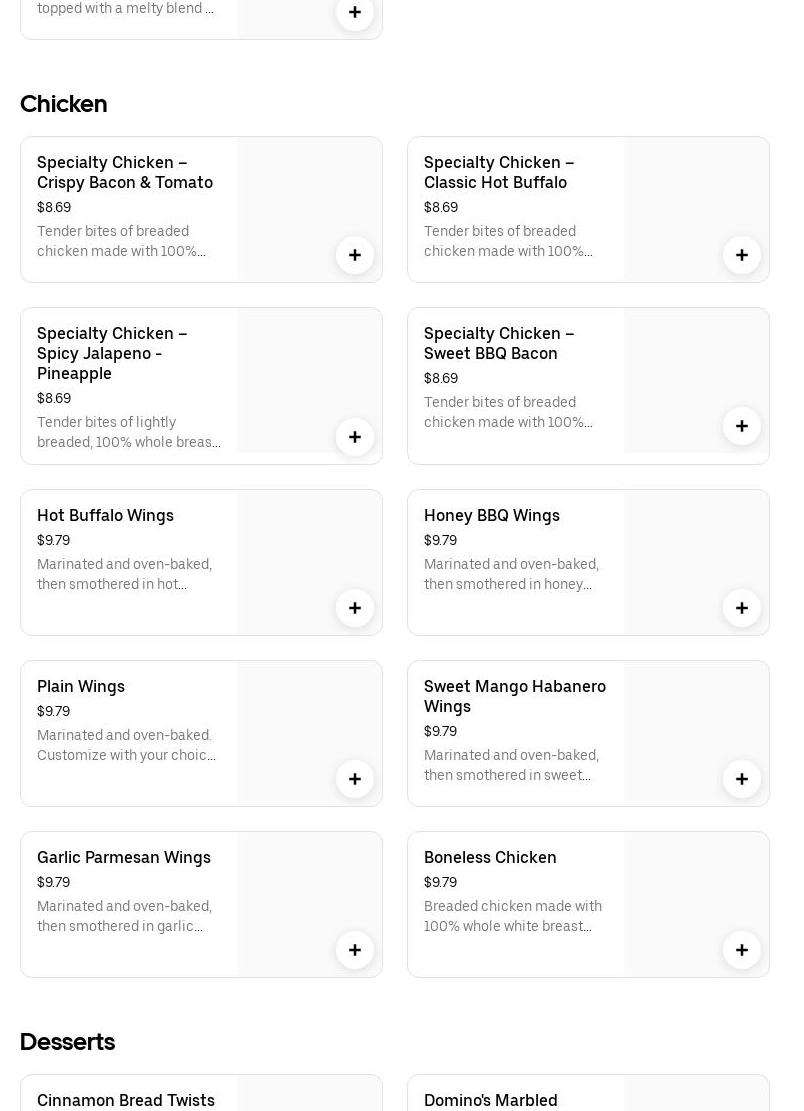
Task: Open Domino's Marbled dessert item
Action: (x=491, y=1099)
